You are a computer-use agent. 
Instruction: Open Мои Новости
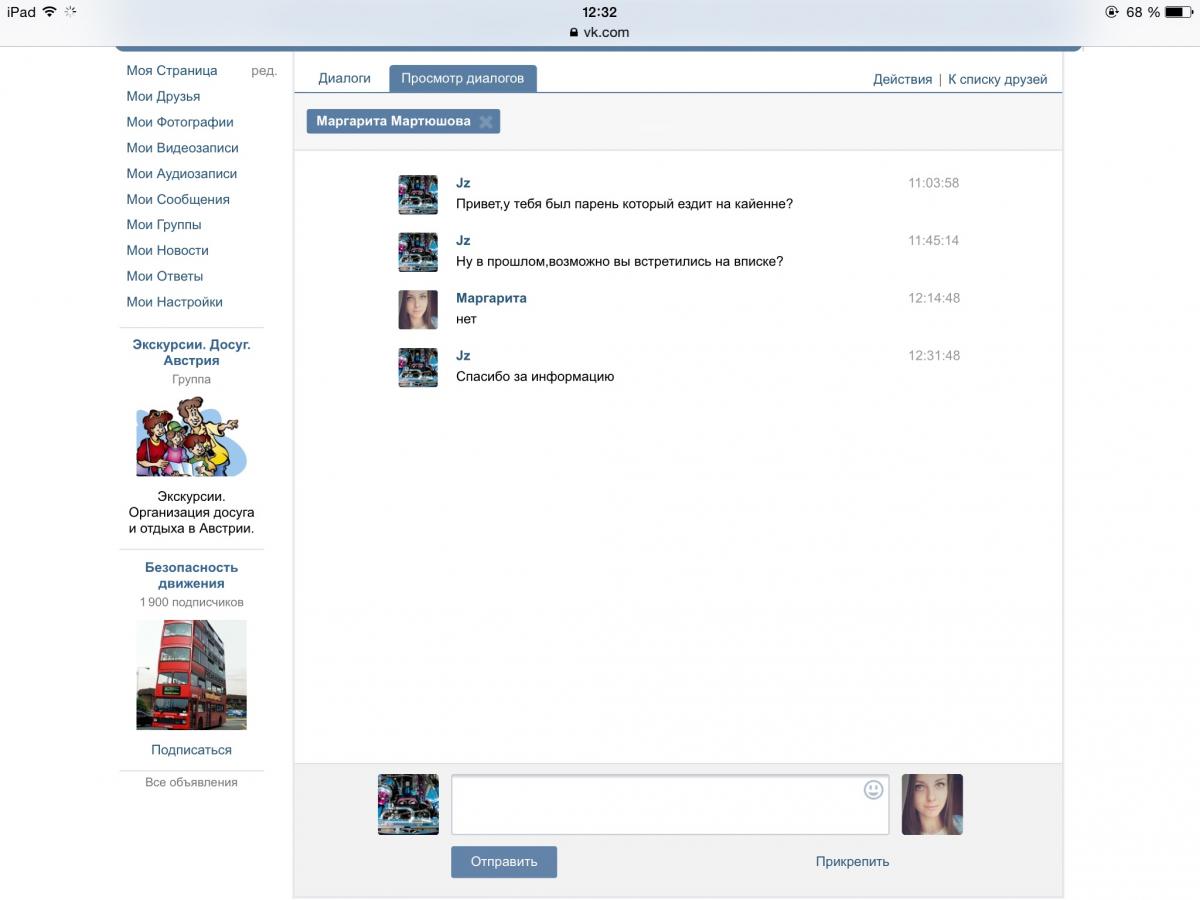pos(168,250)
